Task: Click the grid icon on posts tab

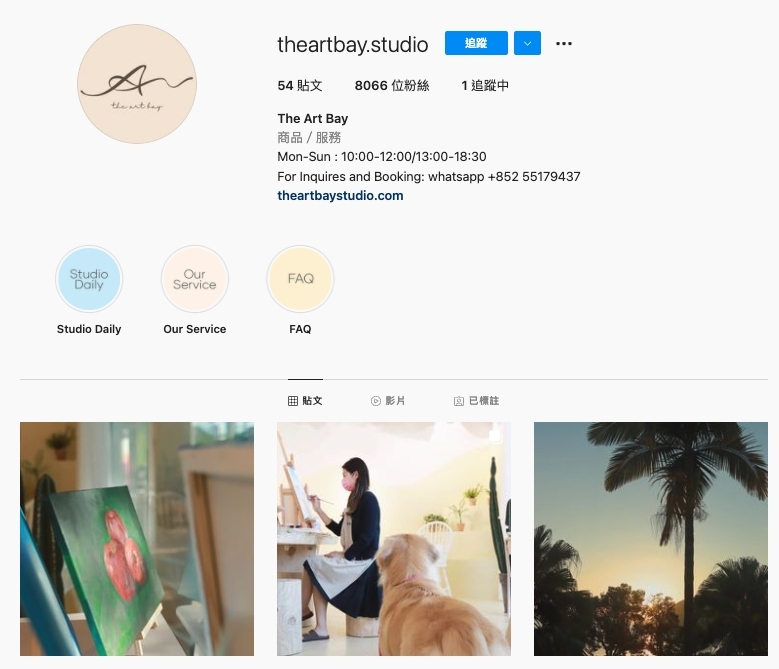Action: (x=293, y=401)
